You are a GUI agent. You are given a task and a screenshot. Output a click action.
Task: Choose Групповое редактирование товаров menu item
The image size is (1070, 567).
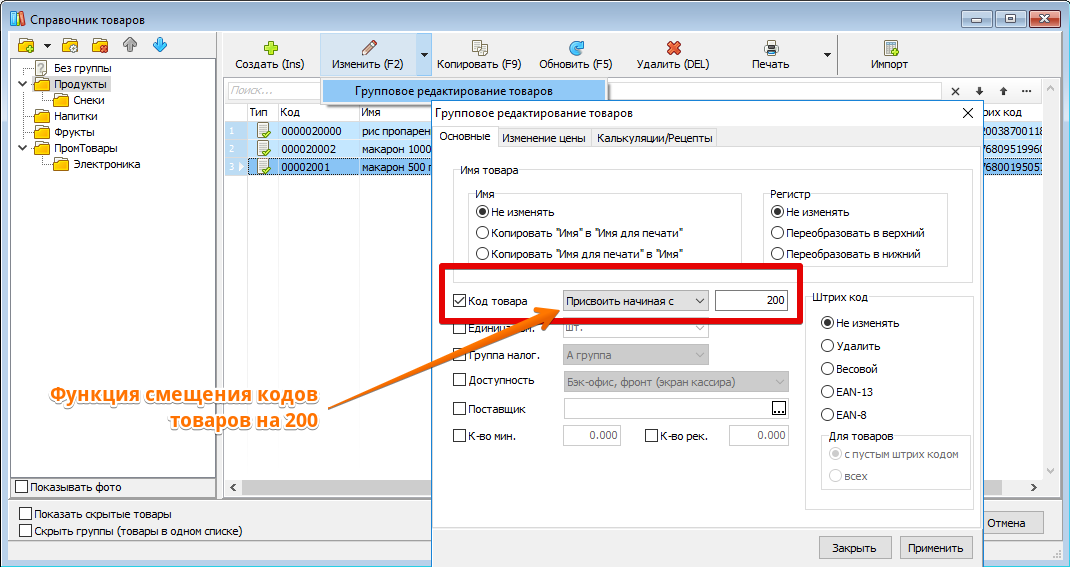(464, 91)
